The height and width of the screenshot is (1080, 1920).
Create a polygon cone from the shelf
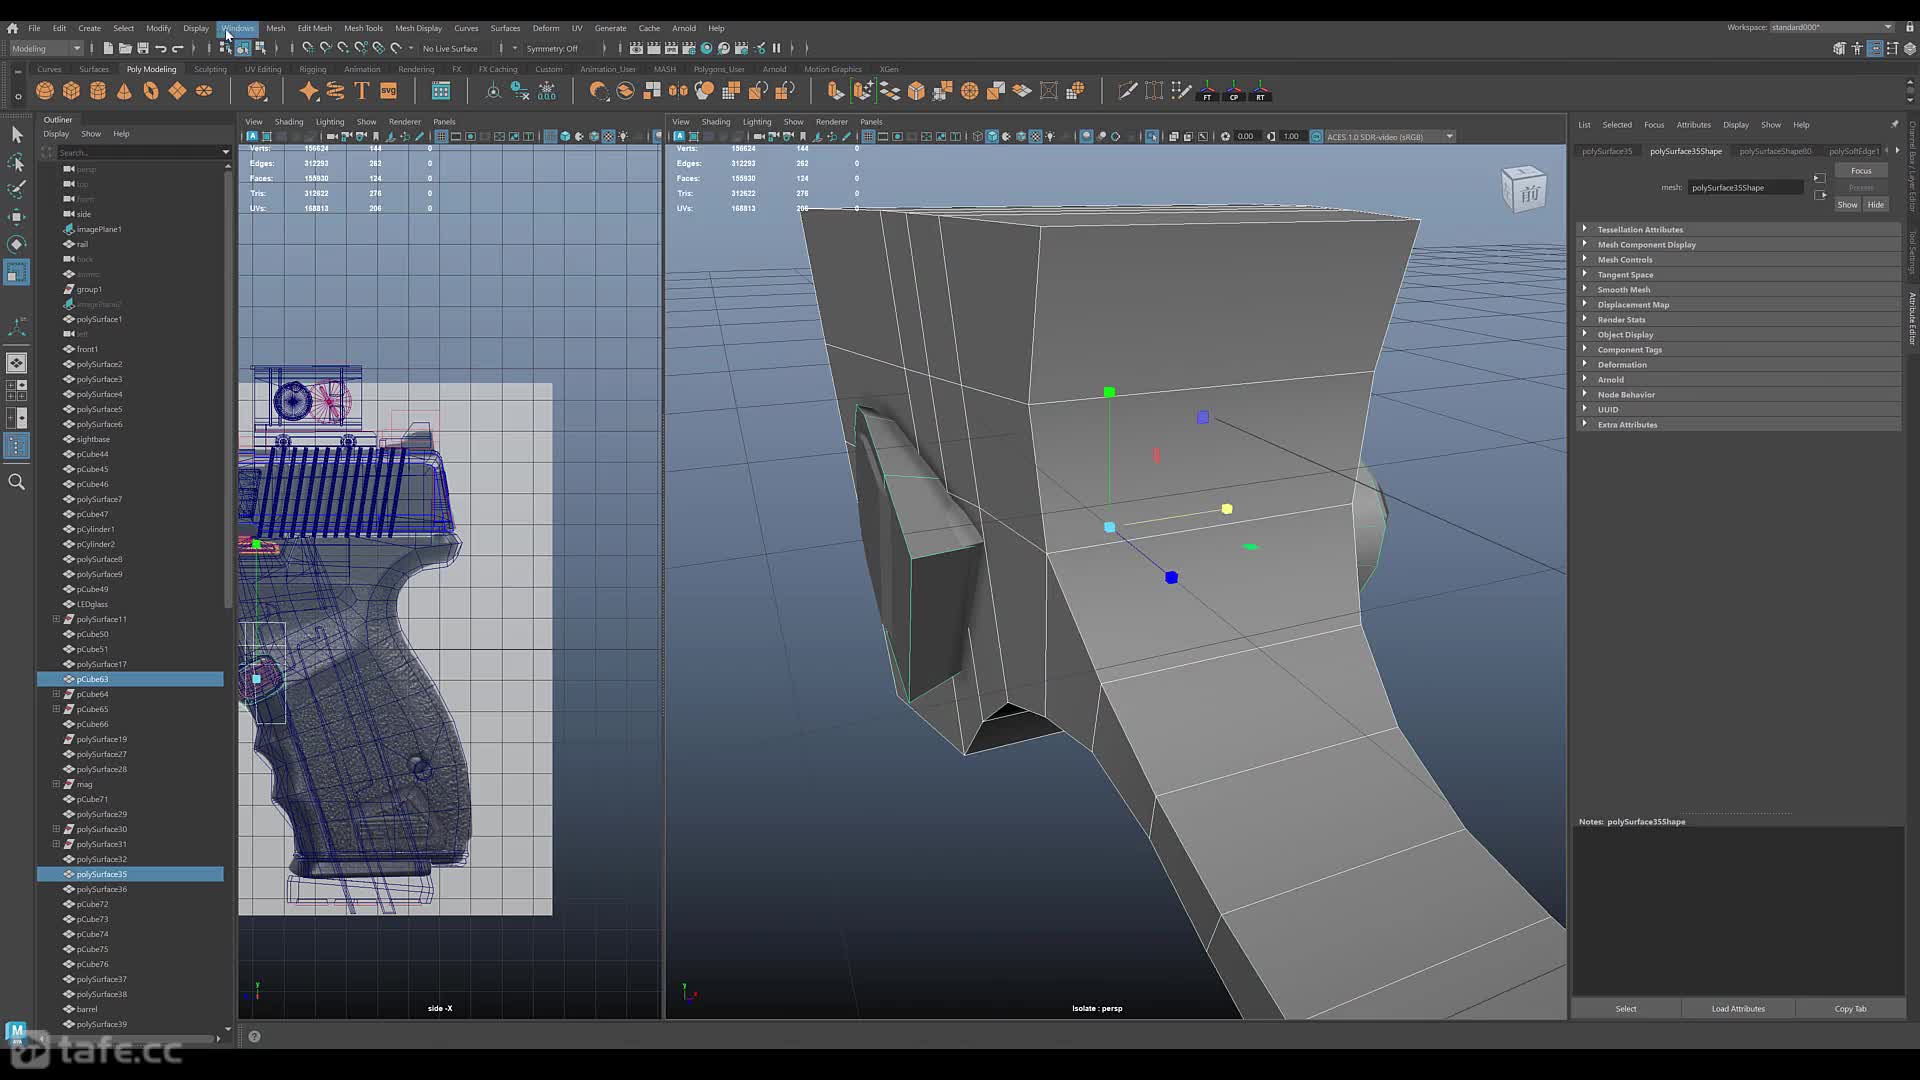(124, 91)
